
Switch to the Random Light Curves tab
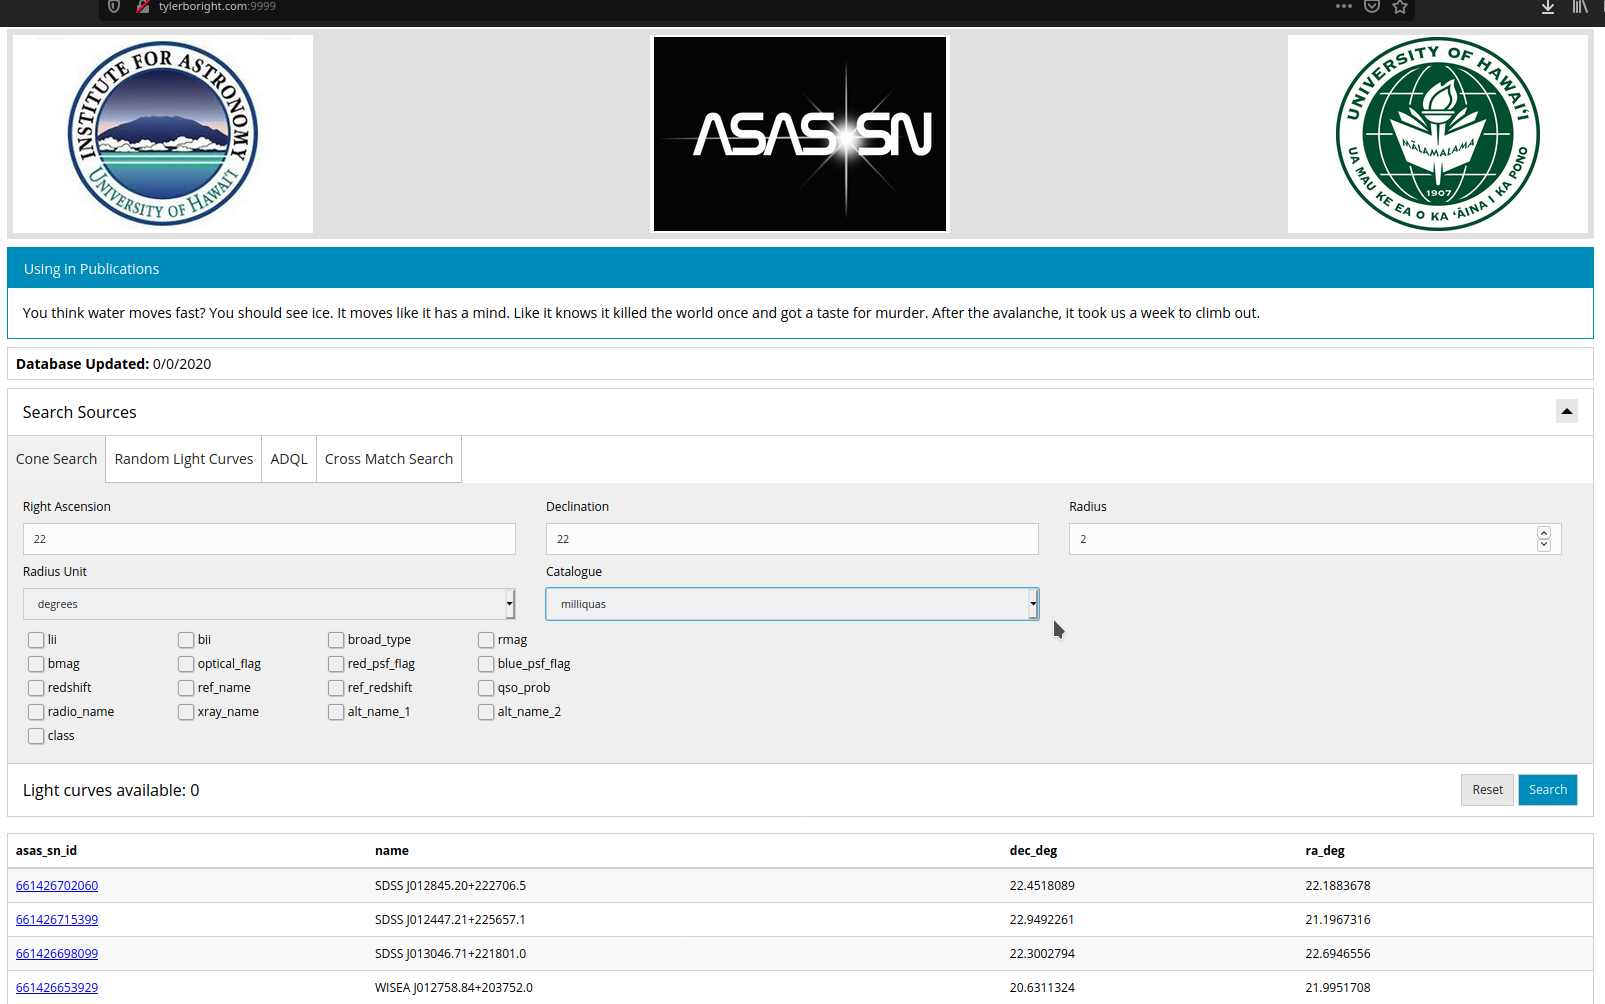[x=183, y=458]
